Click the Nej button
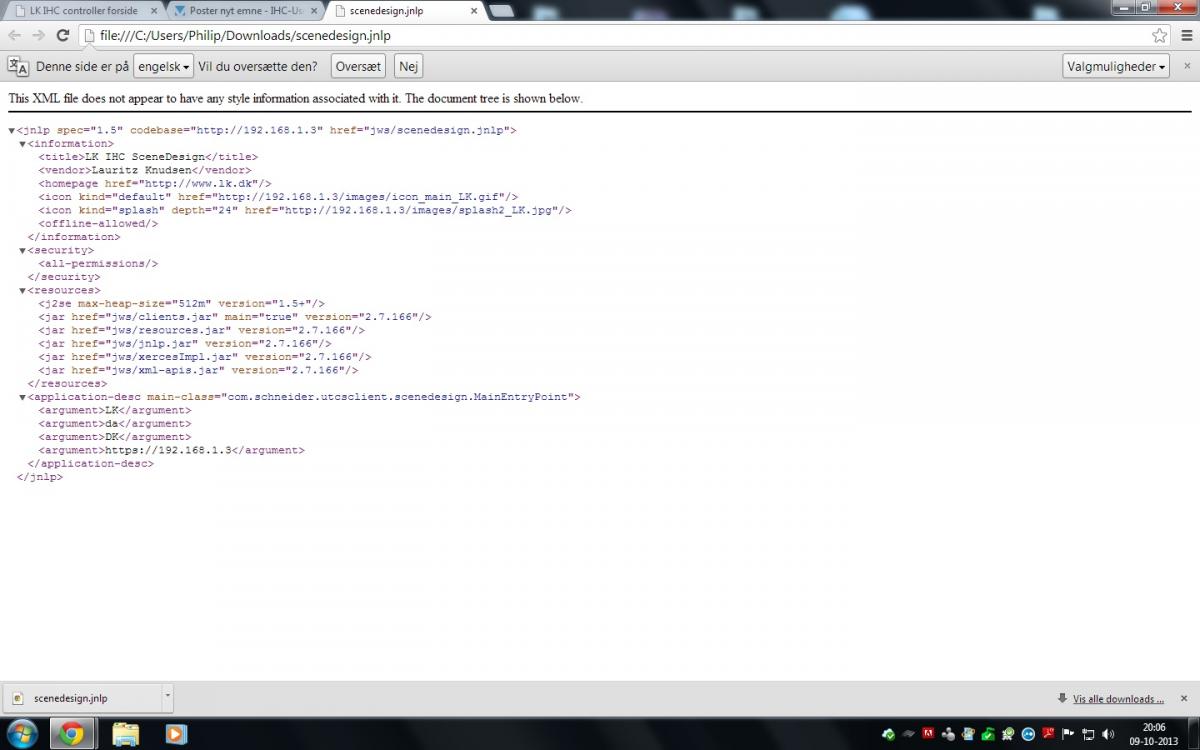This screenshot has width=1200, height=750. pos(408,66)
